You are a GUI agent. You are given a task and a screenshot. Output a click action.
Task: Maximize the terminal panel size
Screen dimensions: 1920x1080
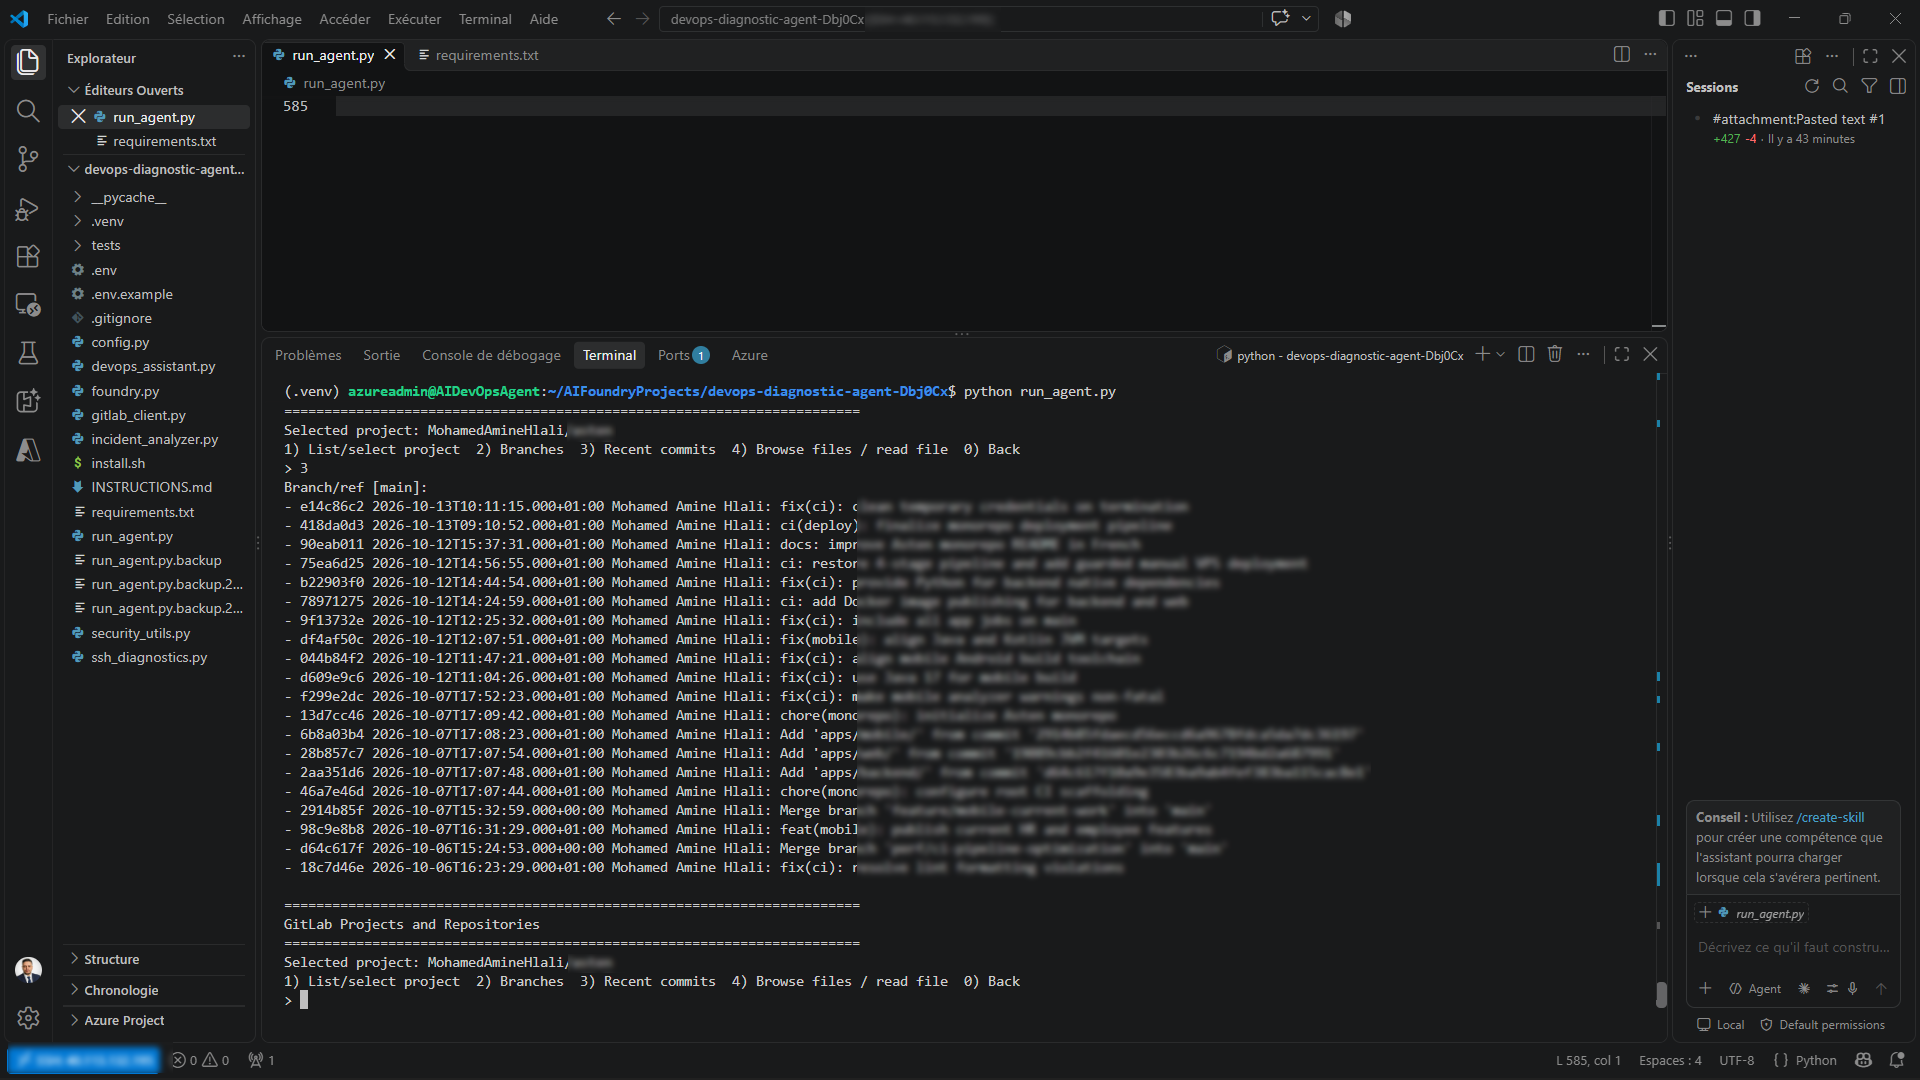(x=1622, y=354)
